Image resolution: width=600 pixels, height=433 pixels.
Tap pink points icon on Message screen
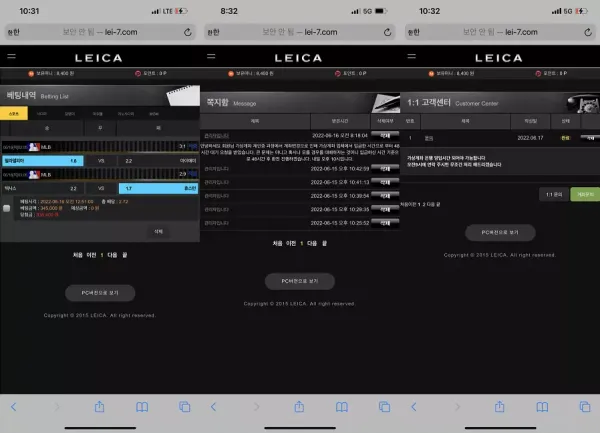338,73
